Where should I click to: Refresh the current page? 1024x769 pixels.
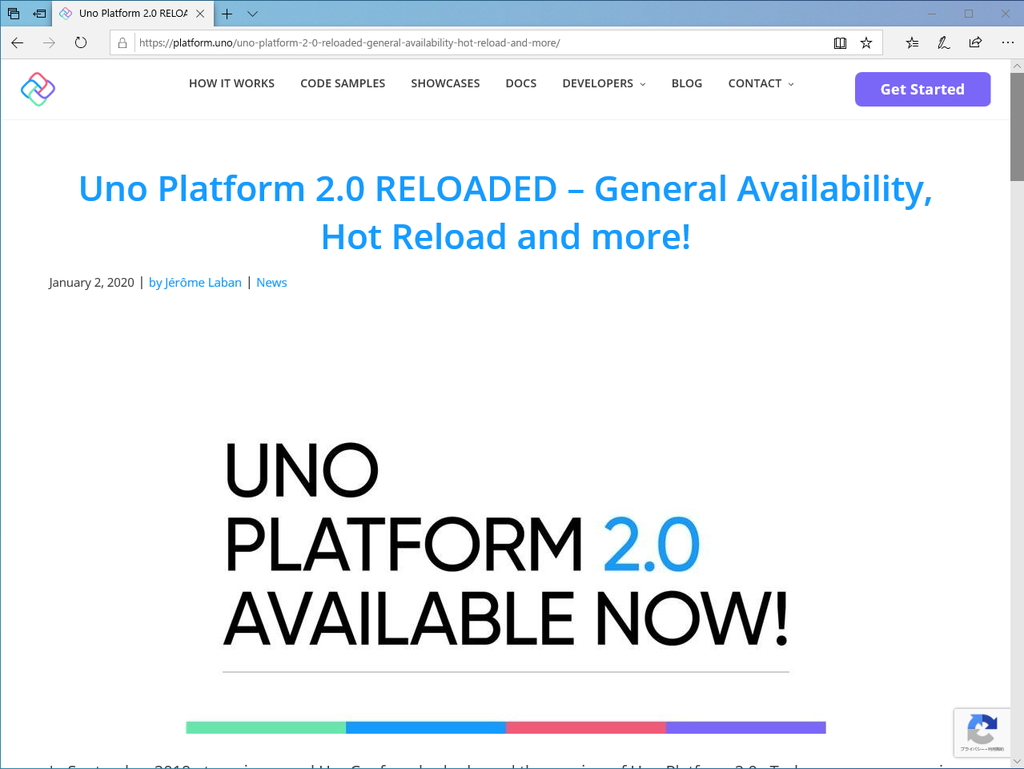pyautogui.click(x=80, y=42)
